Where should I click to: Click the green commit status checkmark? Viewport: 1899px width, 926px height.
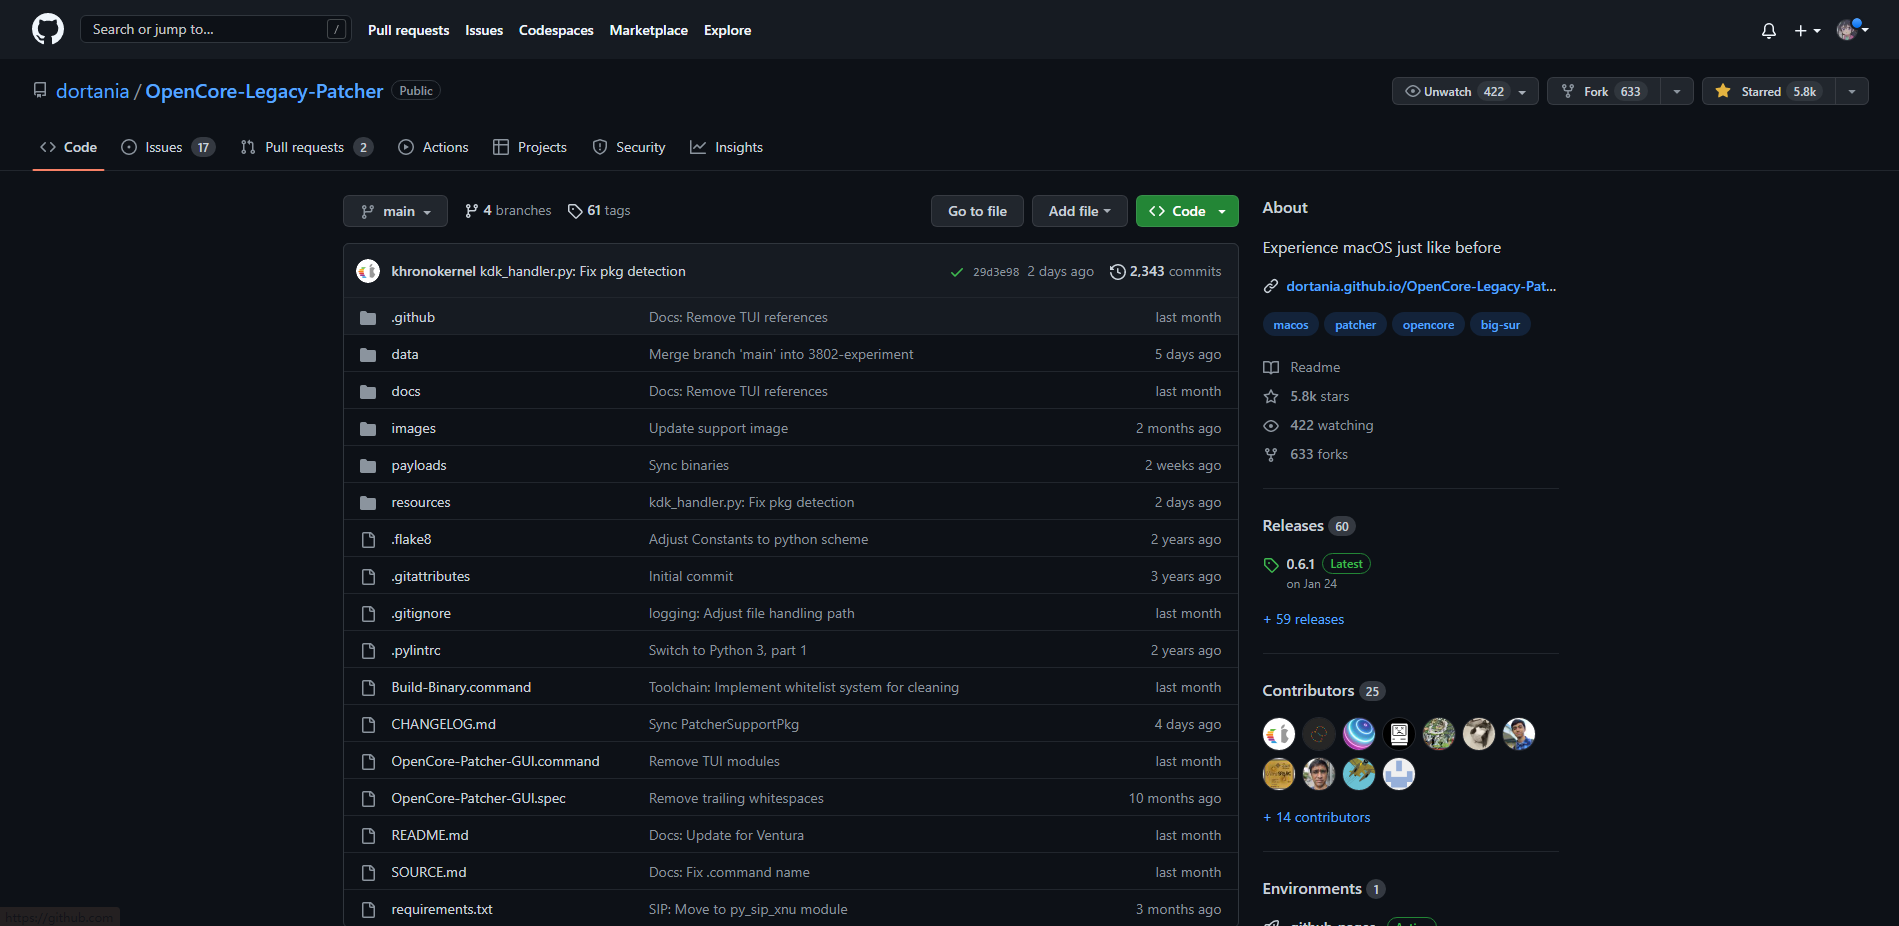956,272
